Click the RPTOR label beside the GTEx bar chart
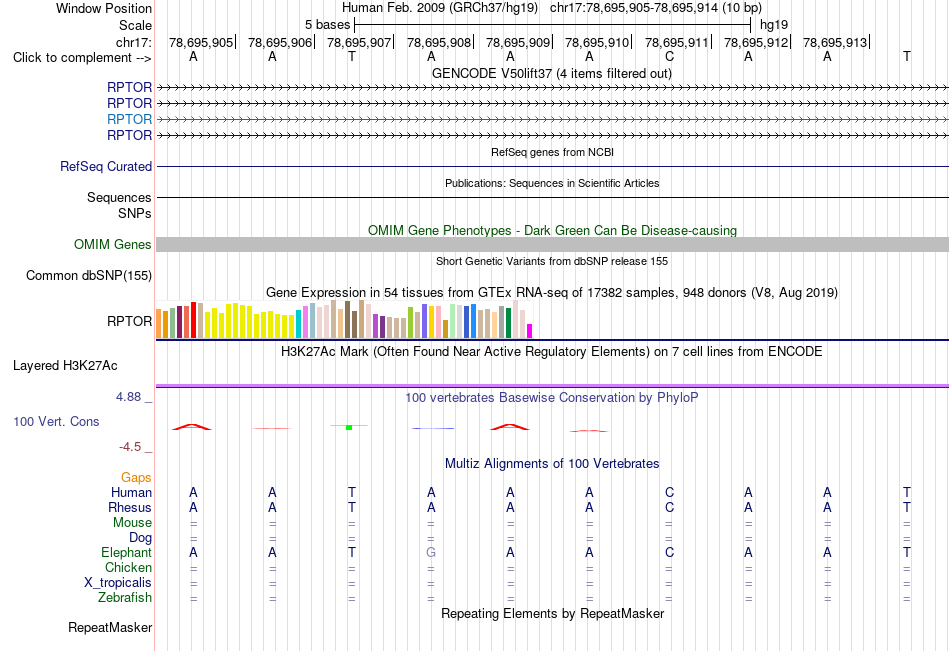950x651 pixels. (x=129, y=321)
